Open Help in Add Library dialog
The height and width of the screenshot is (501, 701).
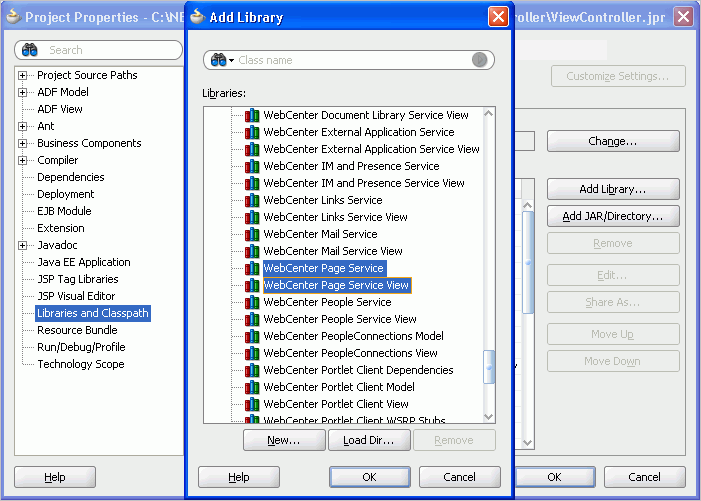[x=239, y=477]
